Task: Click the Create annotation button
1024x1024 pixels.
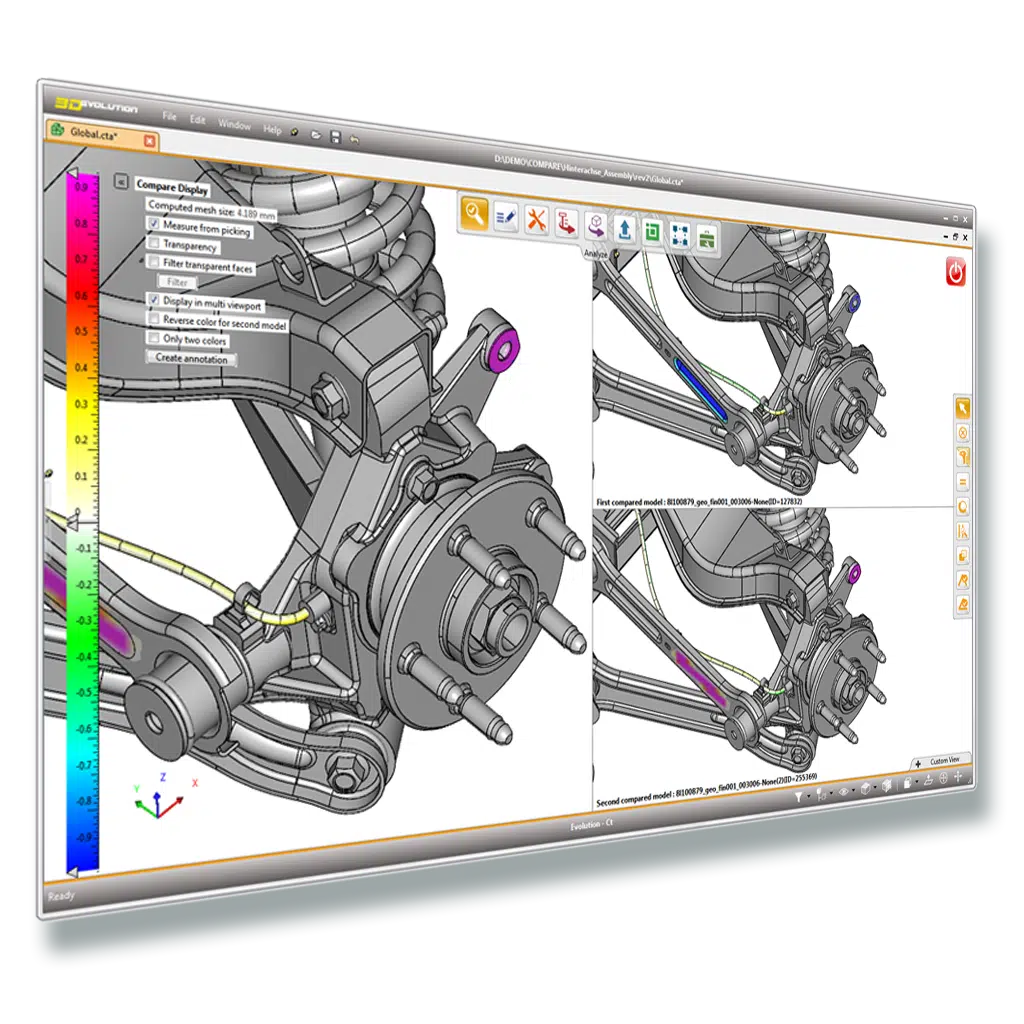Action: 192,358
